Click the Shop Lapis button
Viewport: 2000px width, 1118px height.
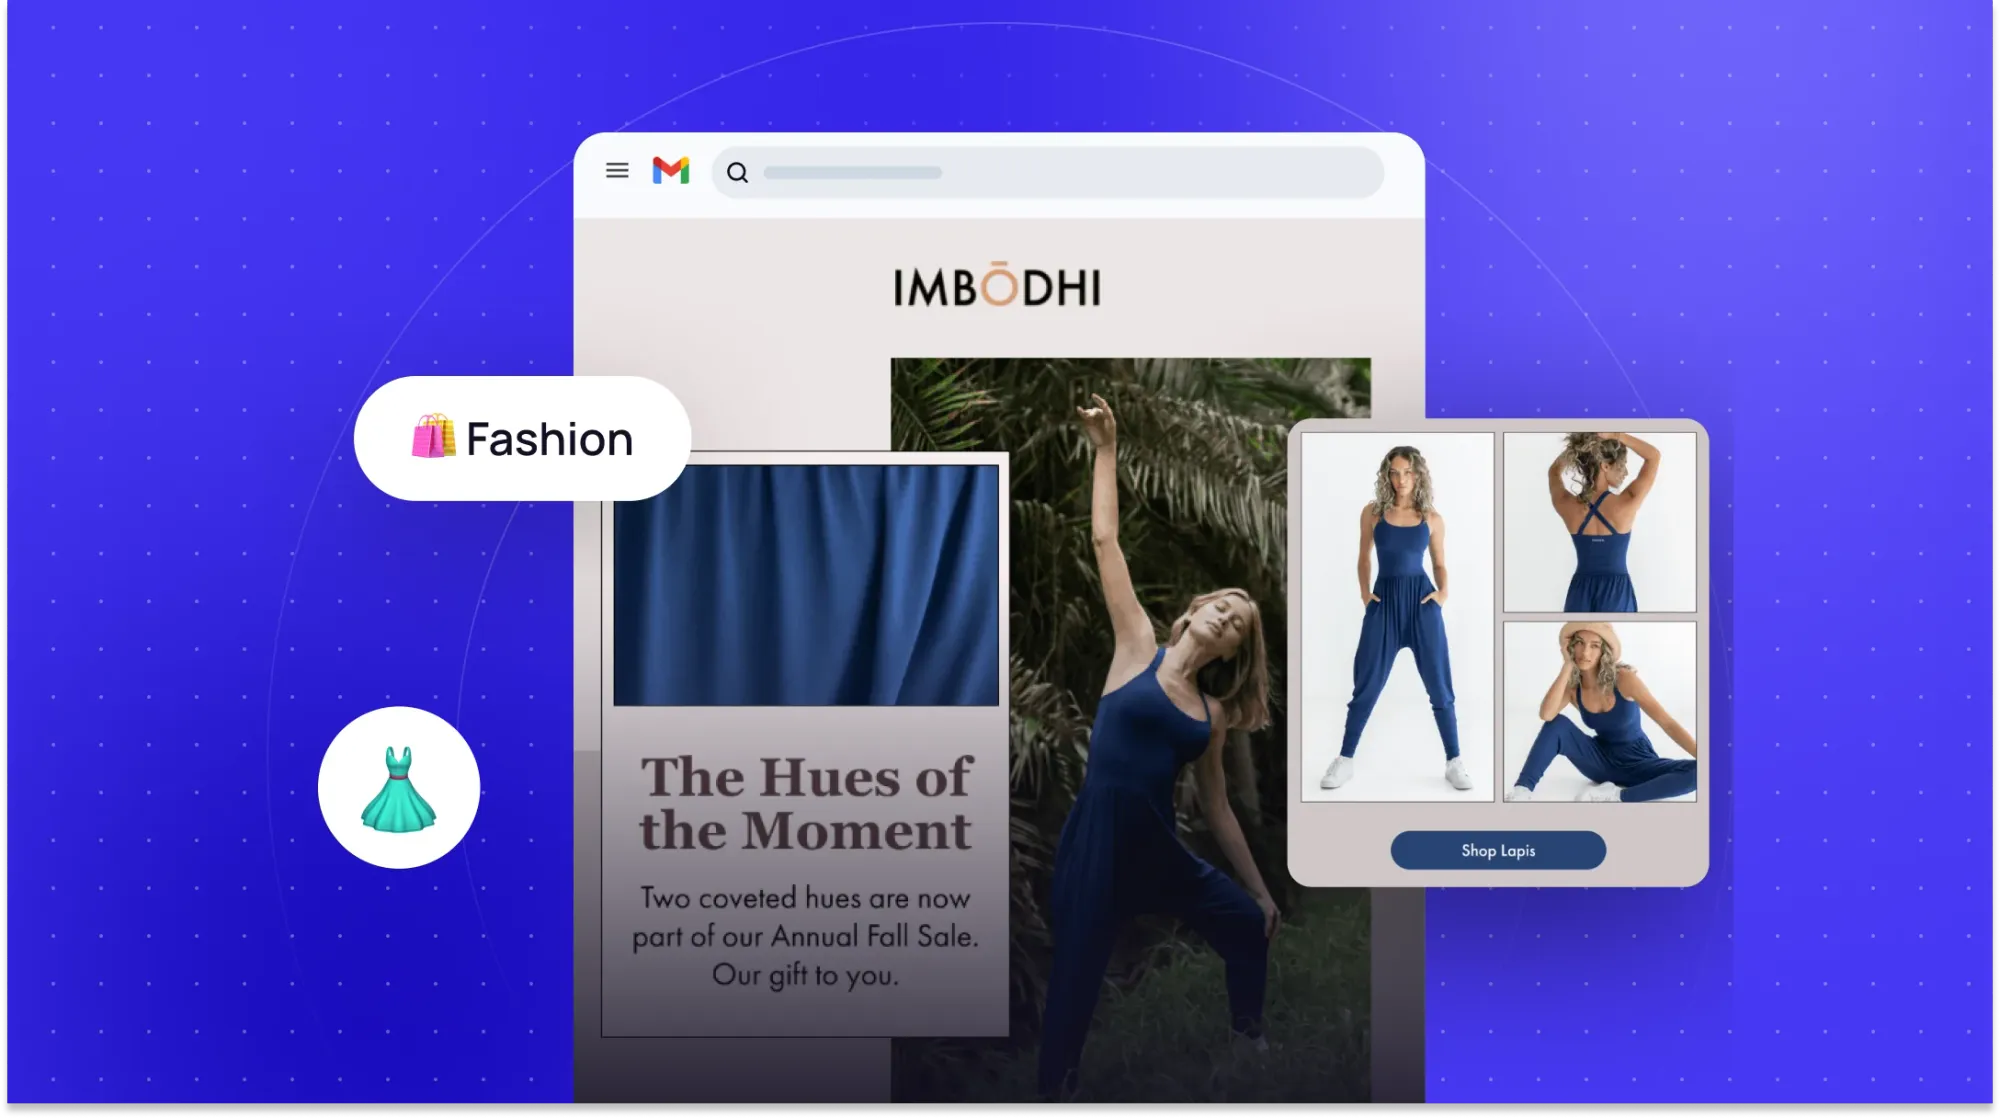(1497, 850)
